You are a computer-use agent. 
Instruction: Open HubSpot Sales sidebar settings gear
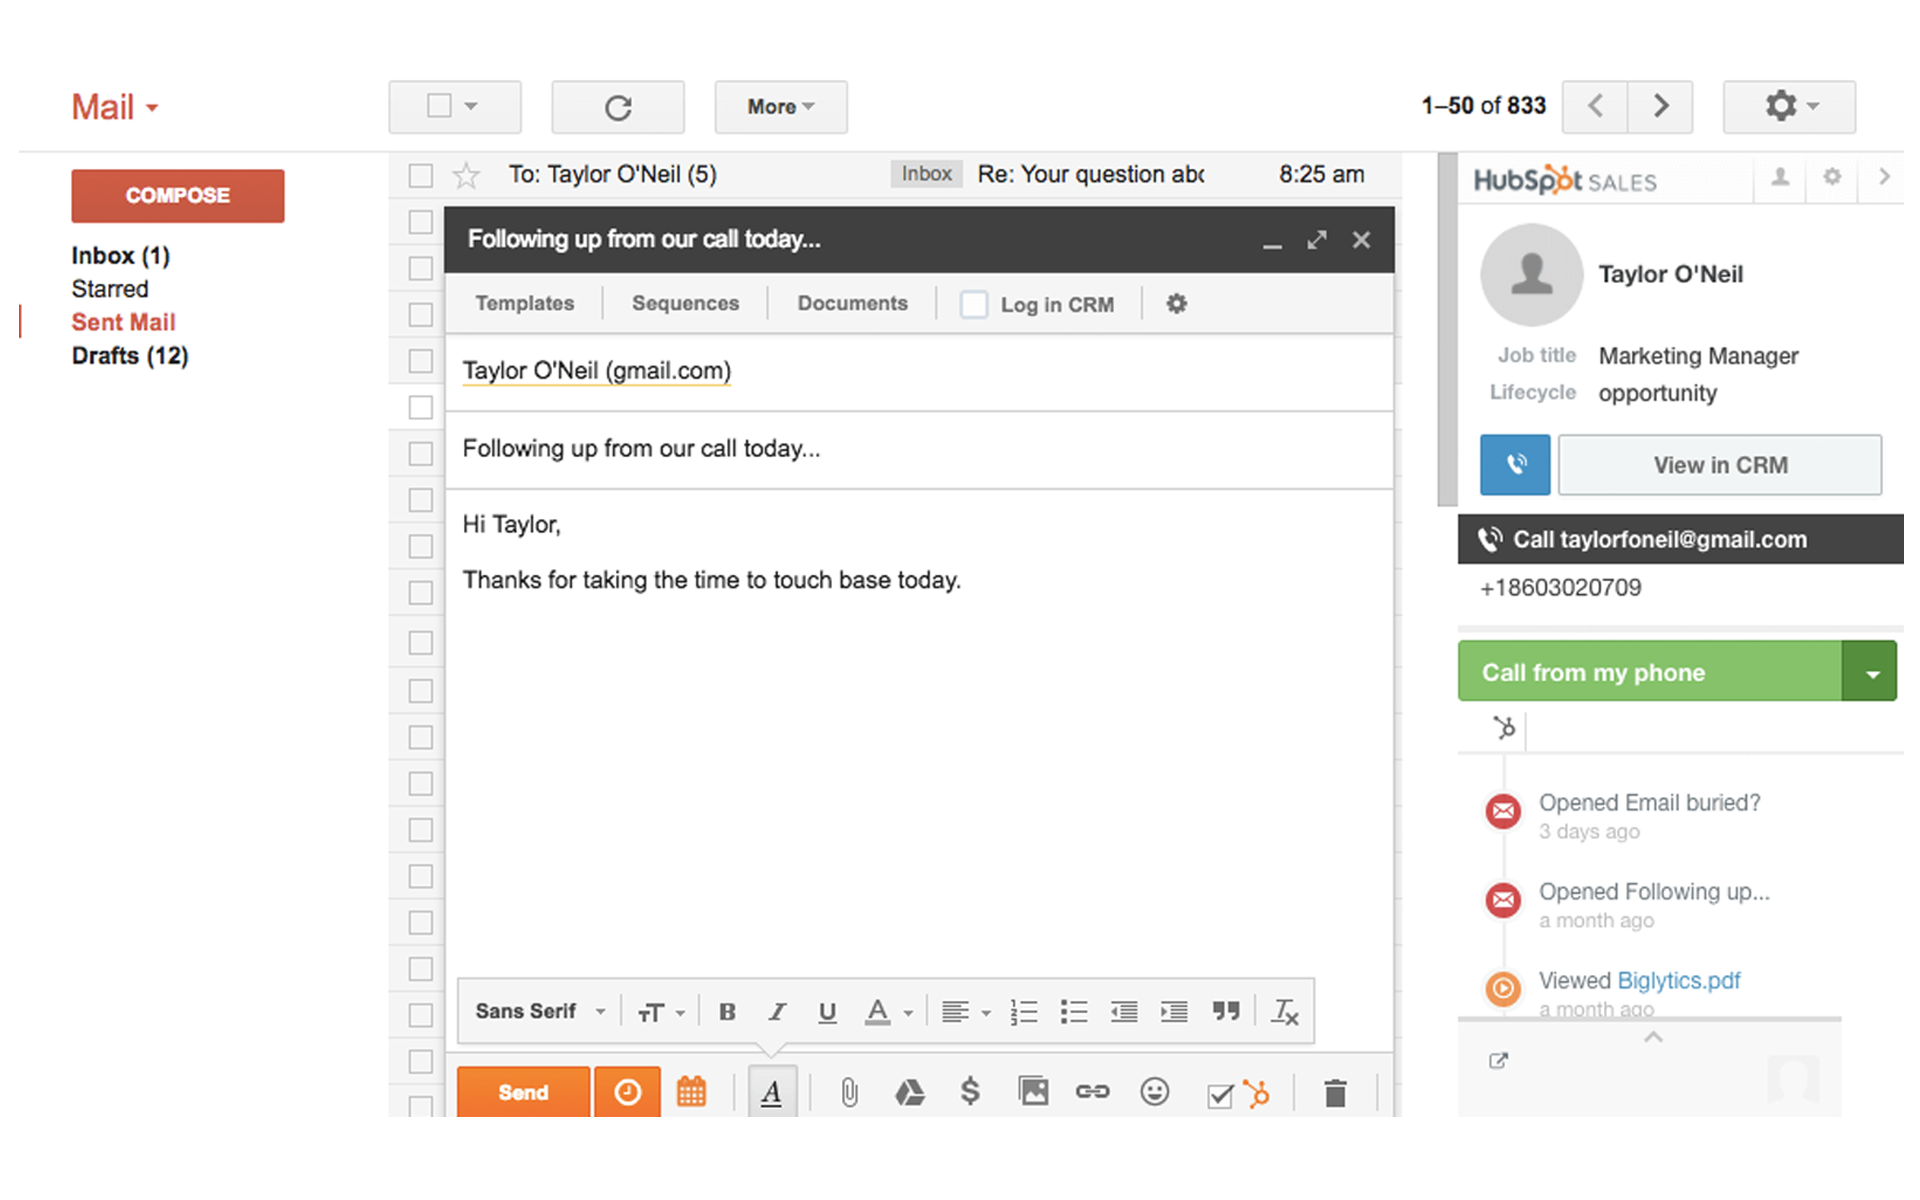[1832, 177]
